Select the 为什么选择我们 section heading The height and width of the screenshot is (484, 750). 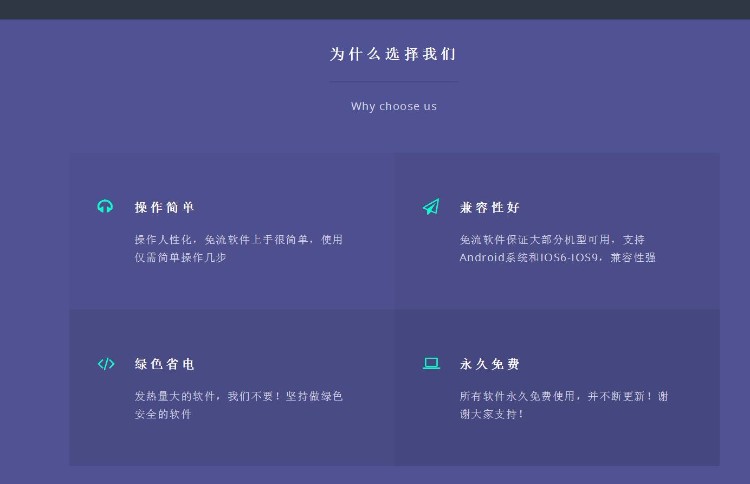pos(393,54)
